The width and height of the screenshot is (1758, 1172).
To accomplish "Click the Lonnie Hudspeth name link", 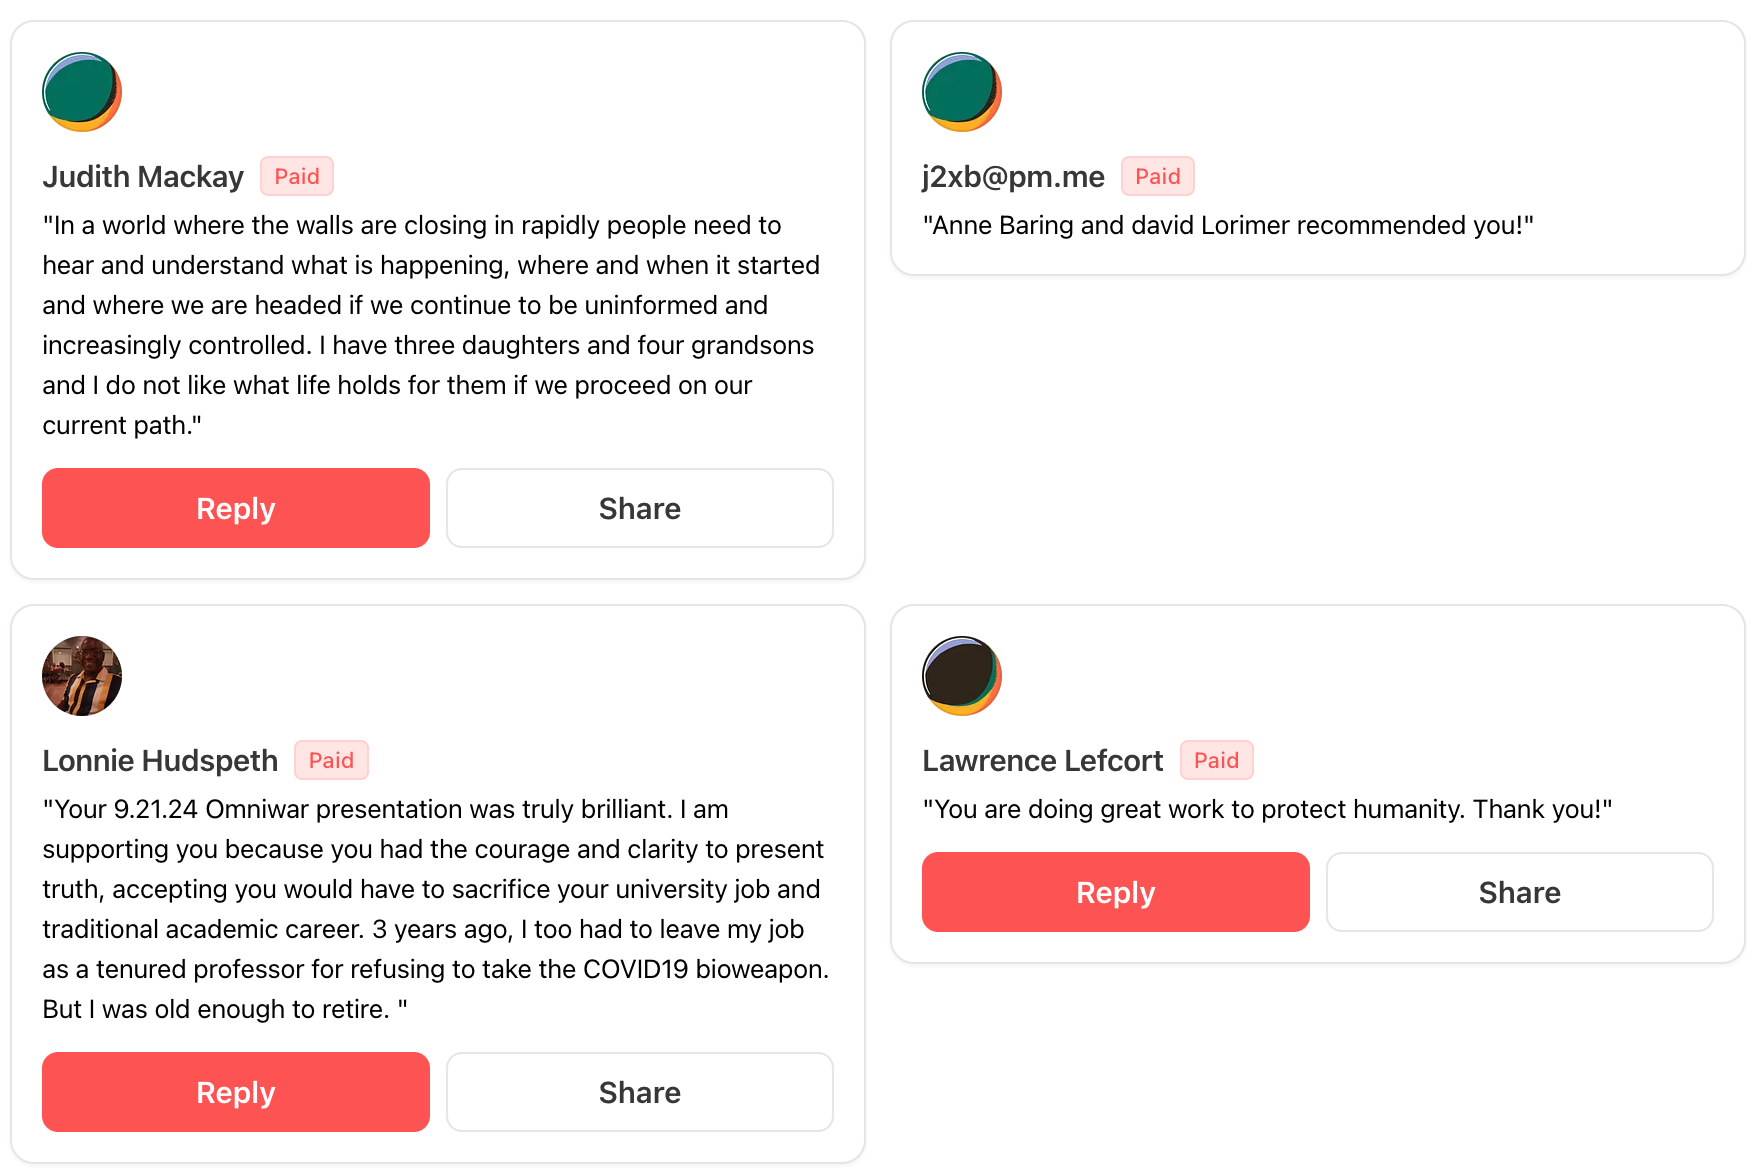I will coord(160,761).
